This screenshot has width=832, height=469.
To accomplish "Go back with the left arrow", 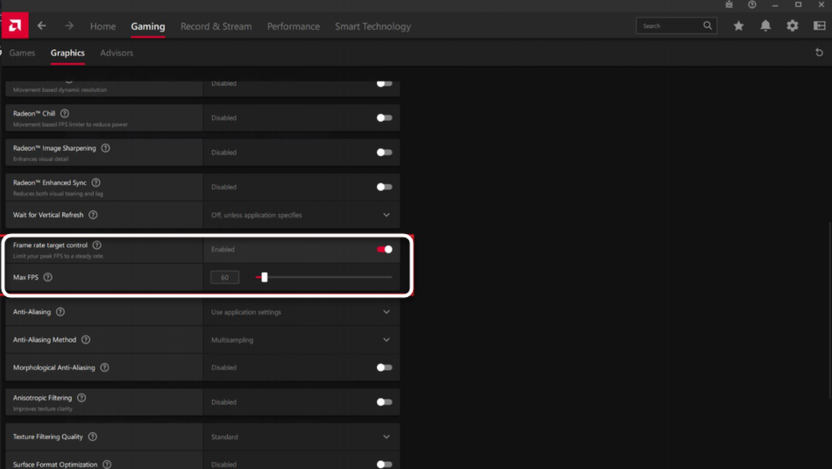I will tap(42, 26).
